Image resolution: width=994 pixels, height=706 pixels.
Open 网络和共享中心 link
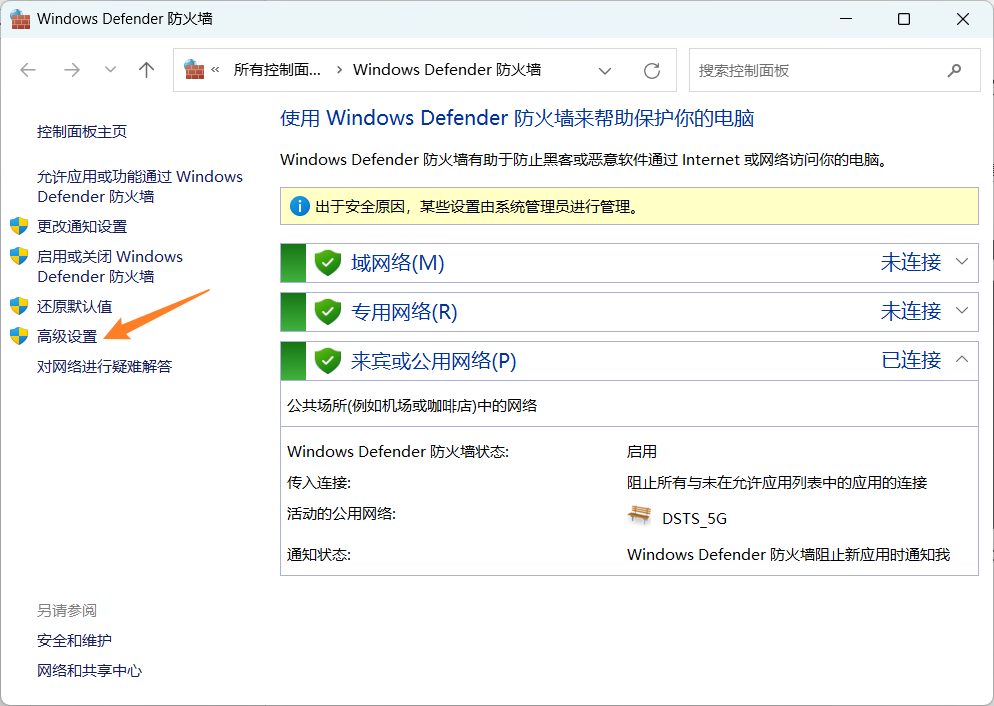click(x=89, y=670)
